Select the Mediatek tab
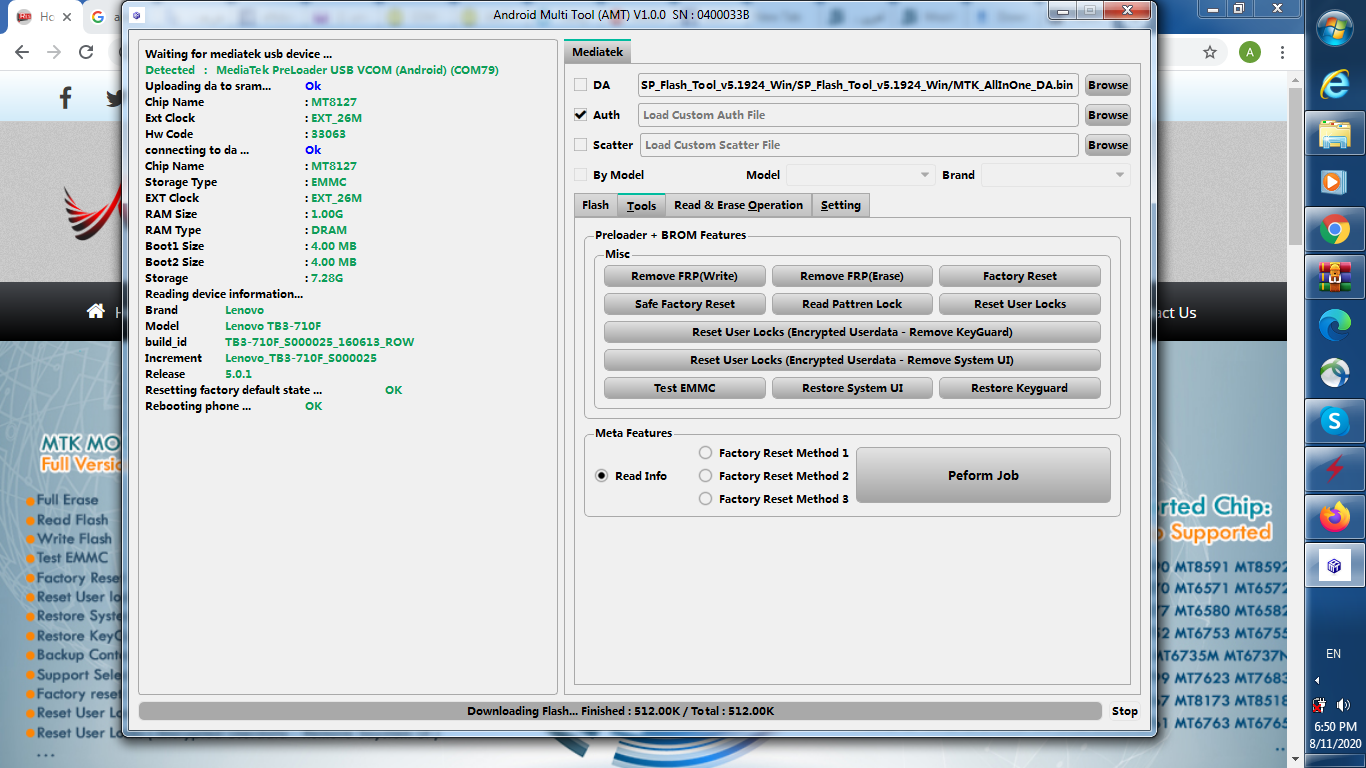The width and height of the screenshot is (1366, 768). click(598, 52)
